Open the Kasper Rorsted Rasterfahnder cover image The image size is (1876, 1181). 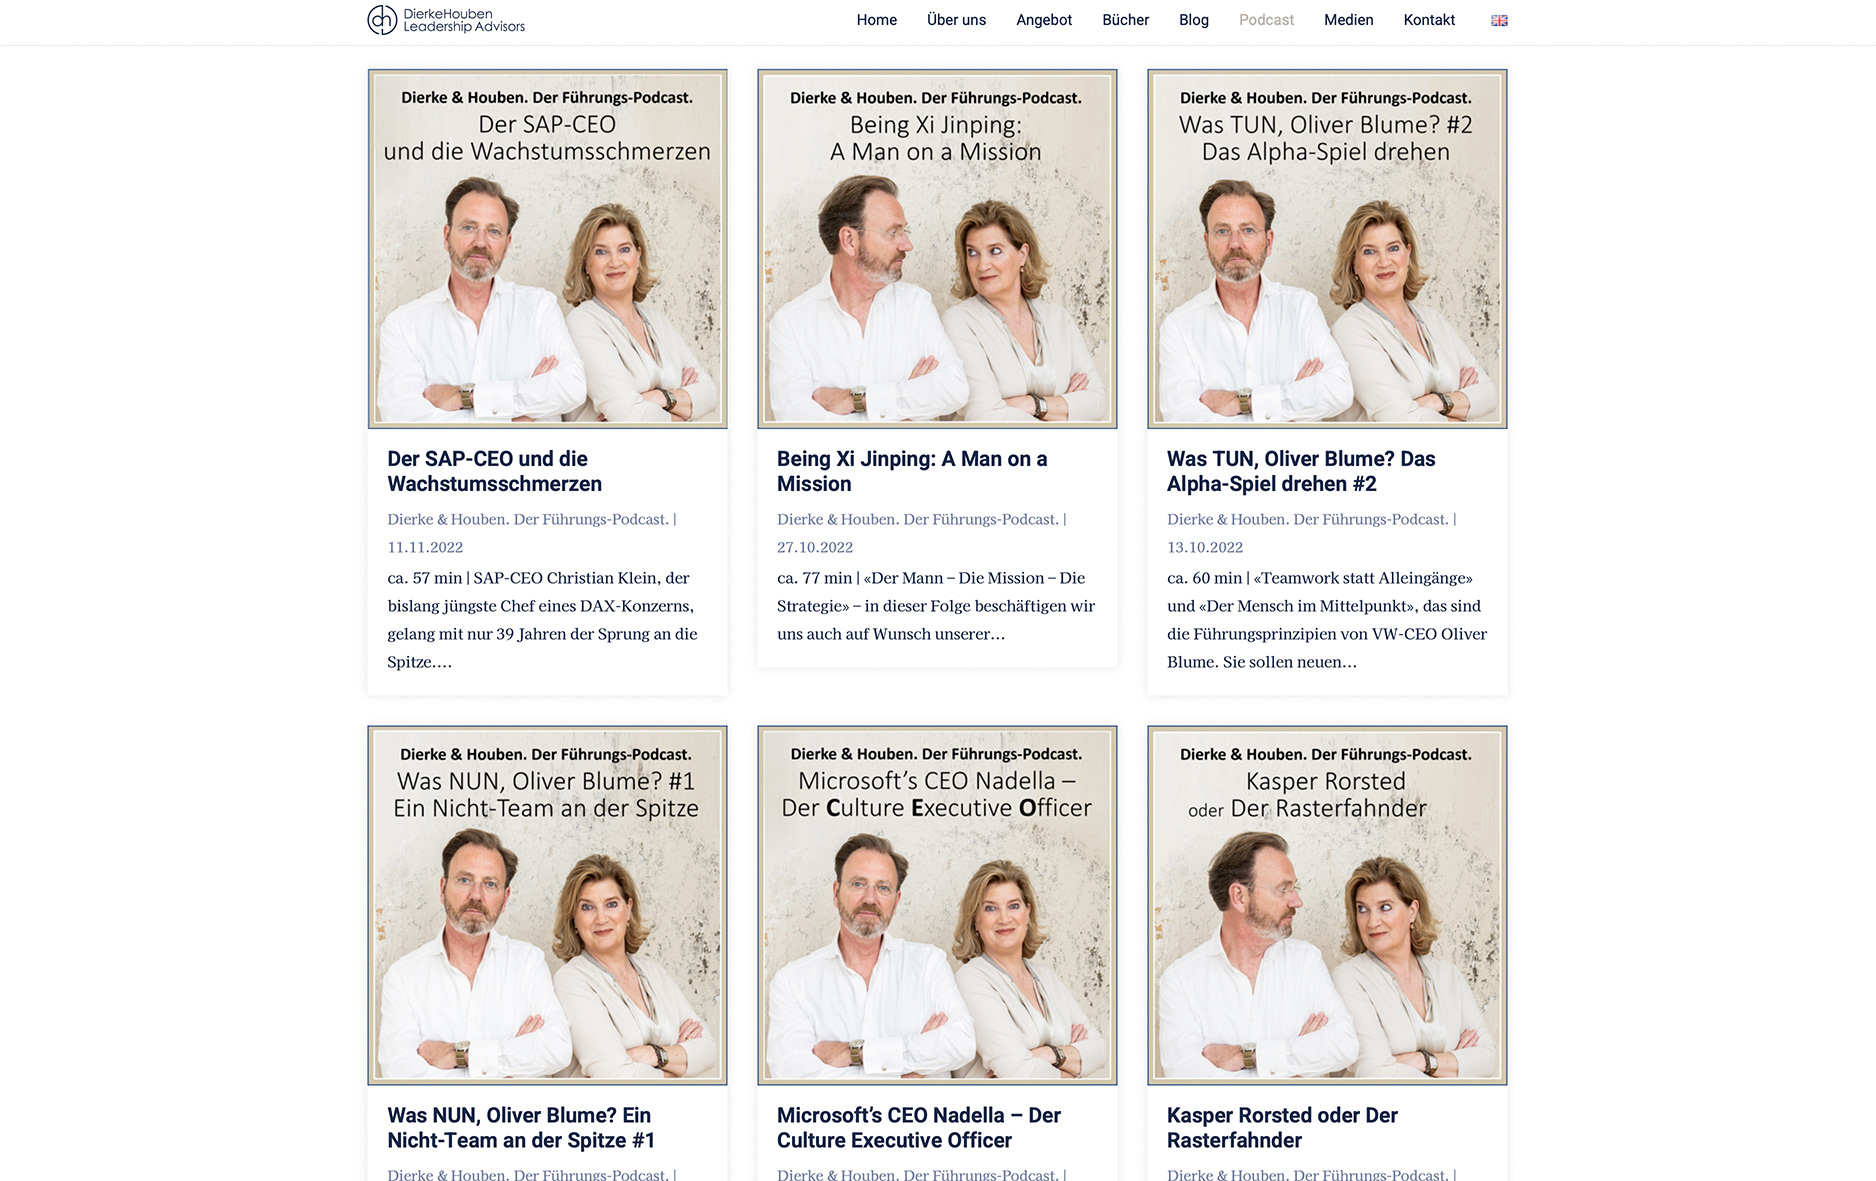(x=1327, y=905)
